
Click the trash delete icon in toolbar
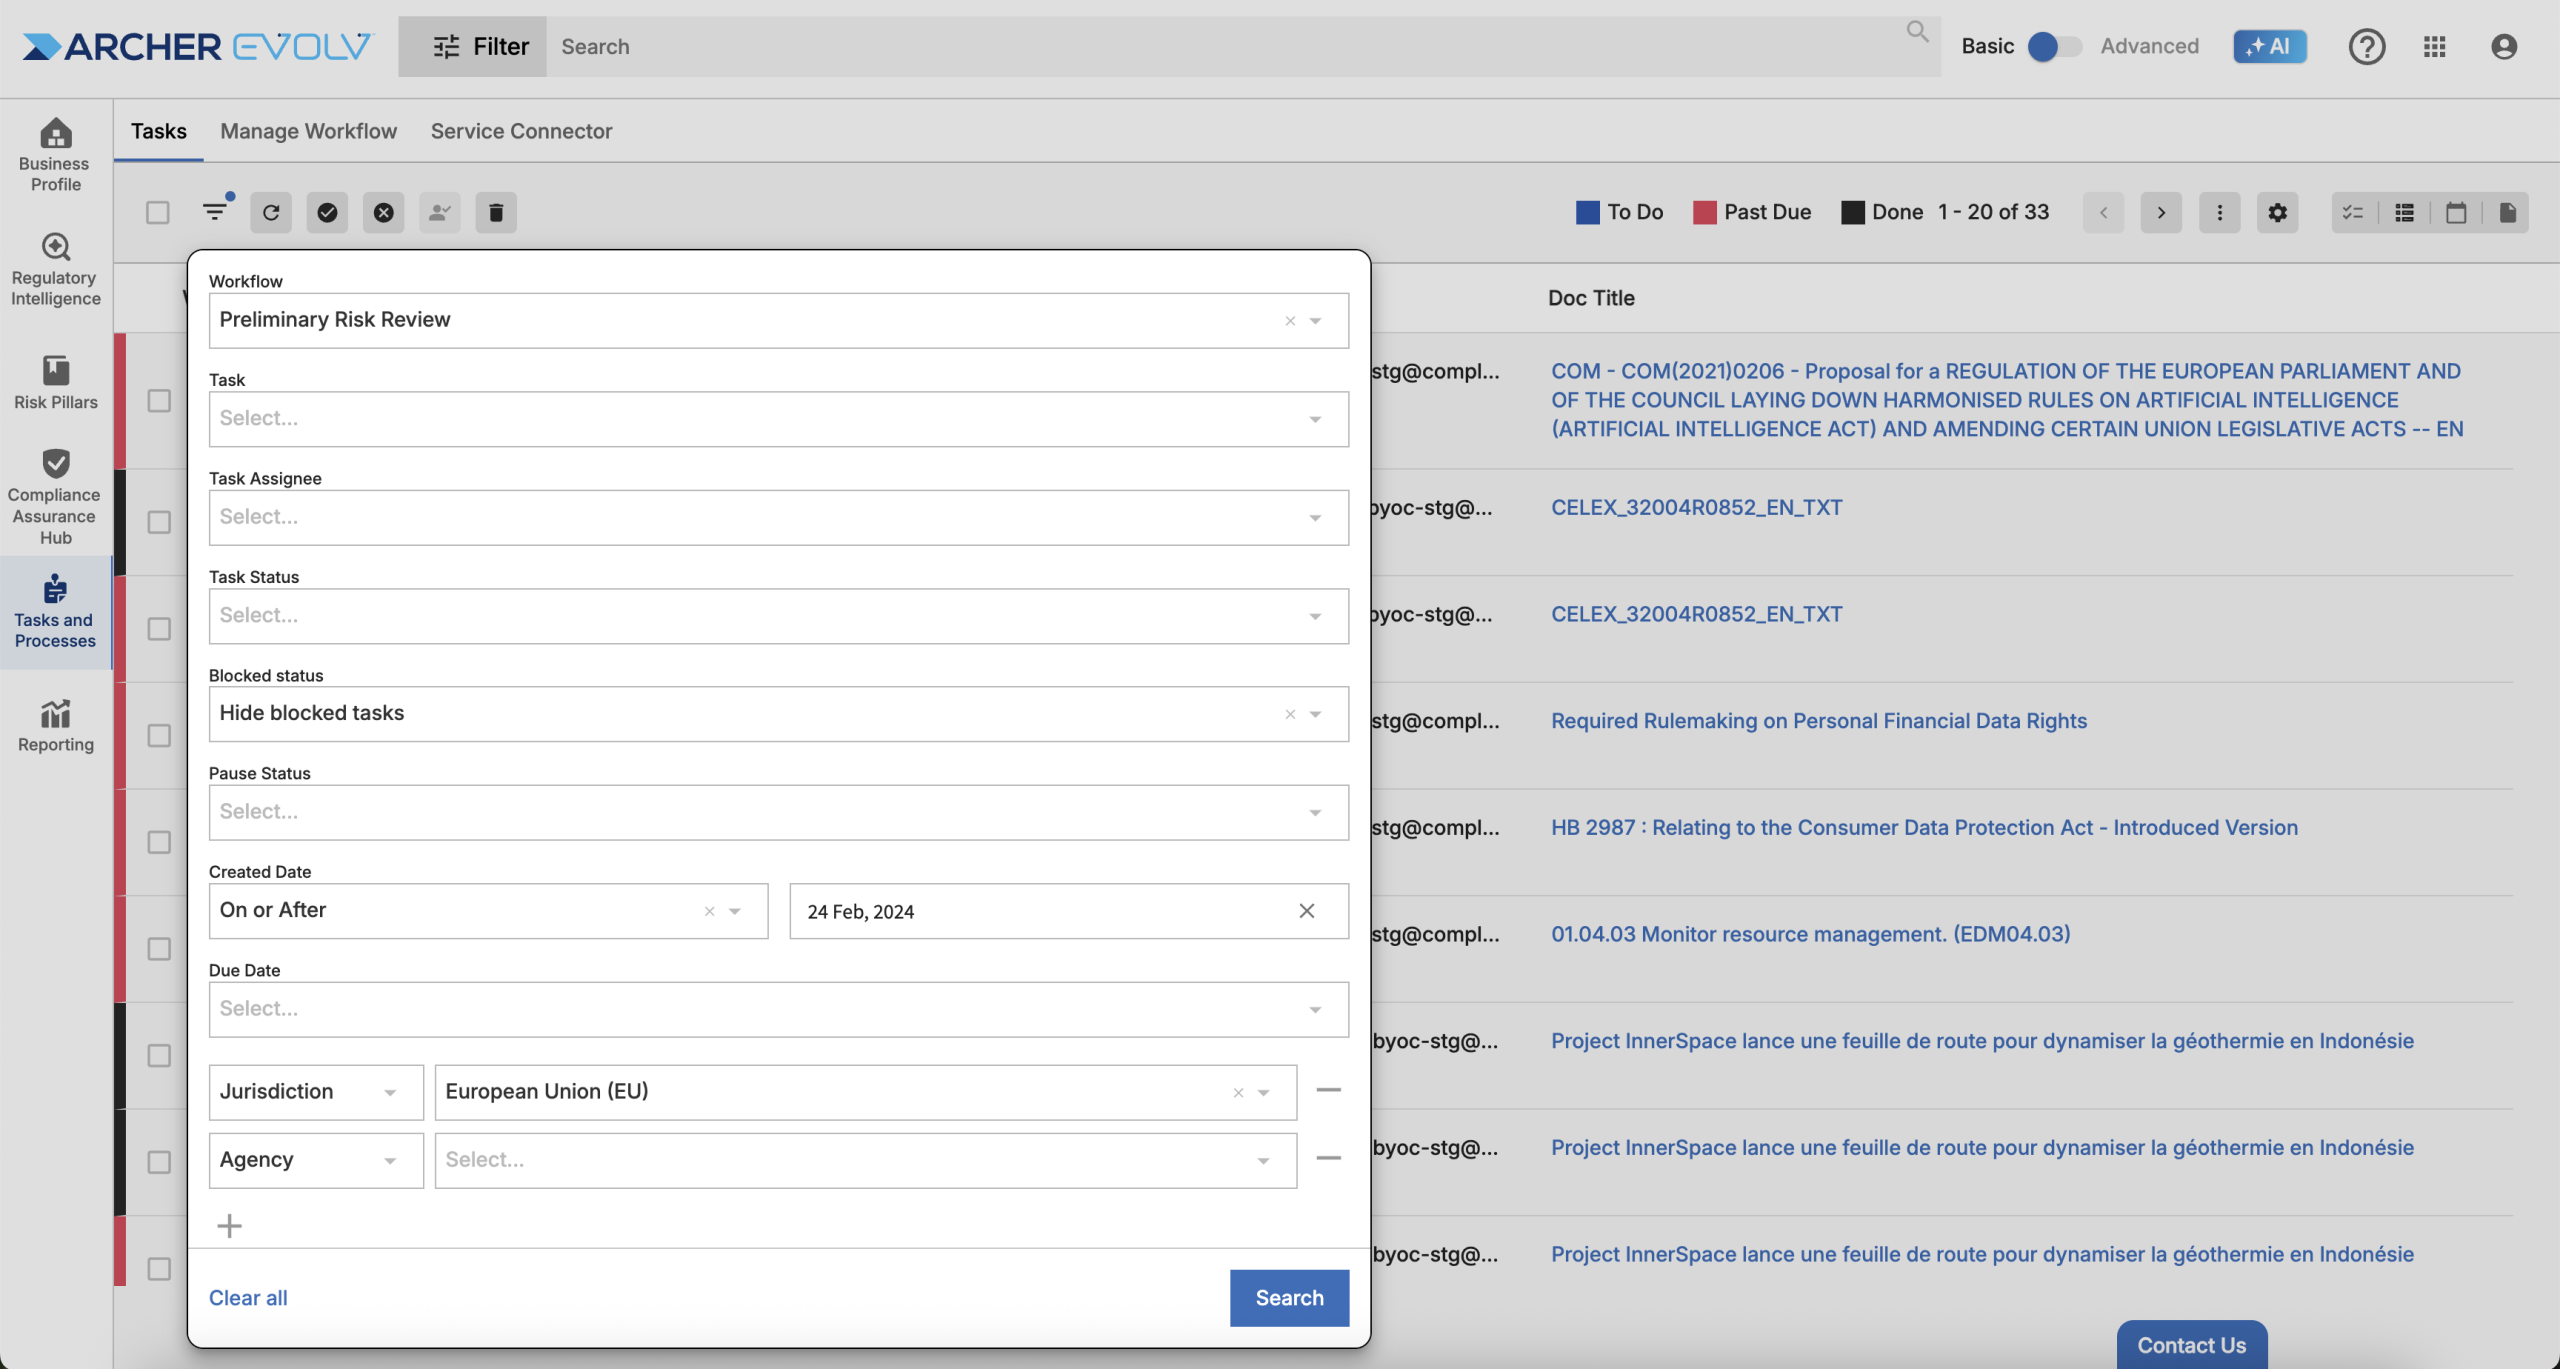[x=496, y=212]
